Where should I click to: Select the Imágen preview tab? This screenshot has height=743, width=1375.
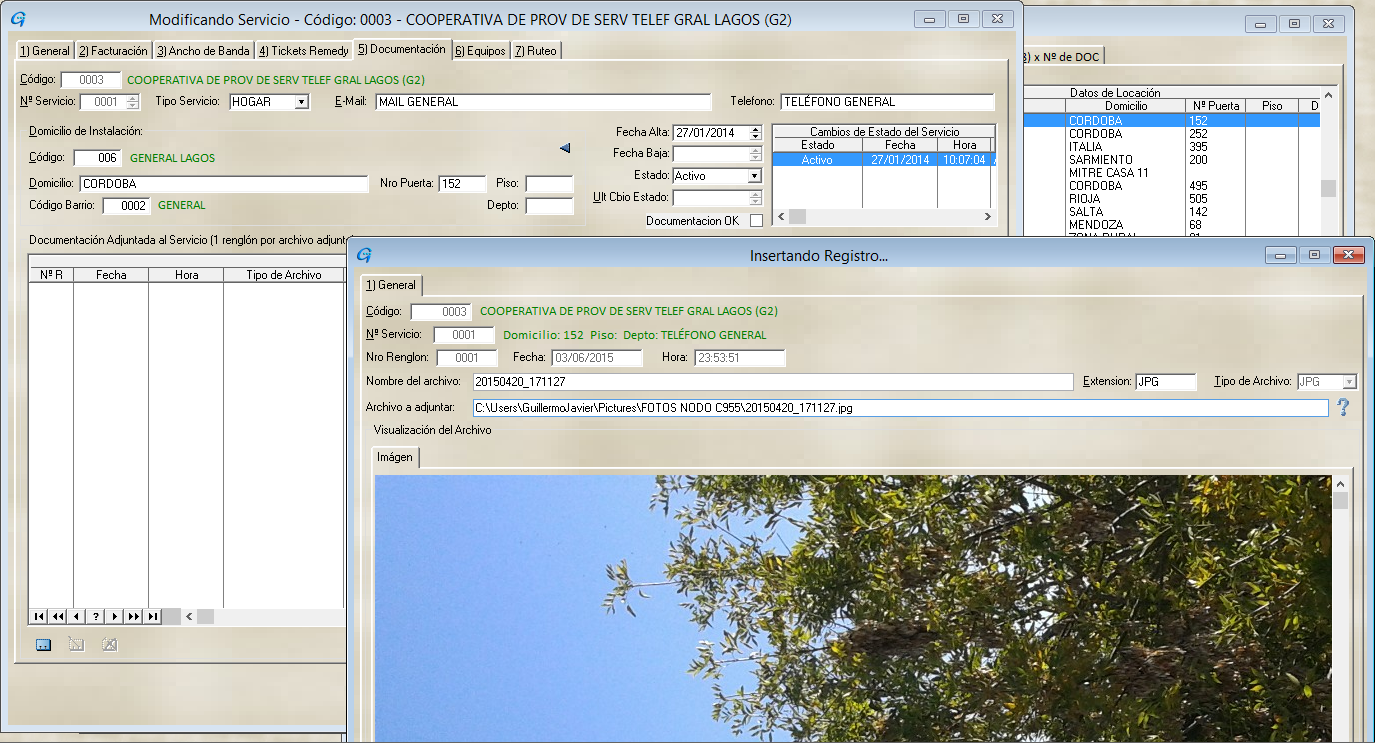click(395, 457)
